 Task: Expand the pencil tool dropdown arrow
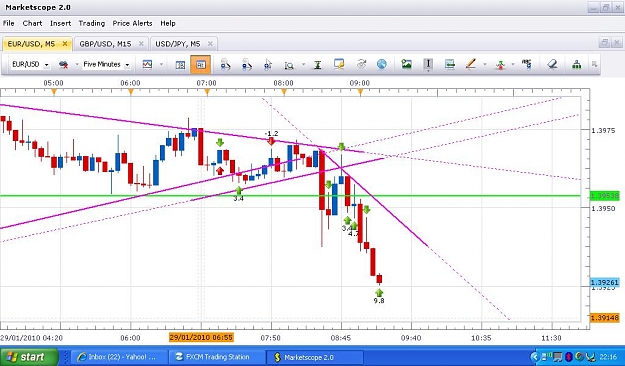click(485, 64)
